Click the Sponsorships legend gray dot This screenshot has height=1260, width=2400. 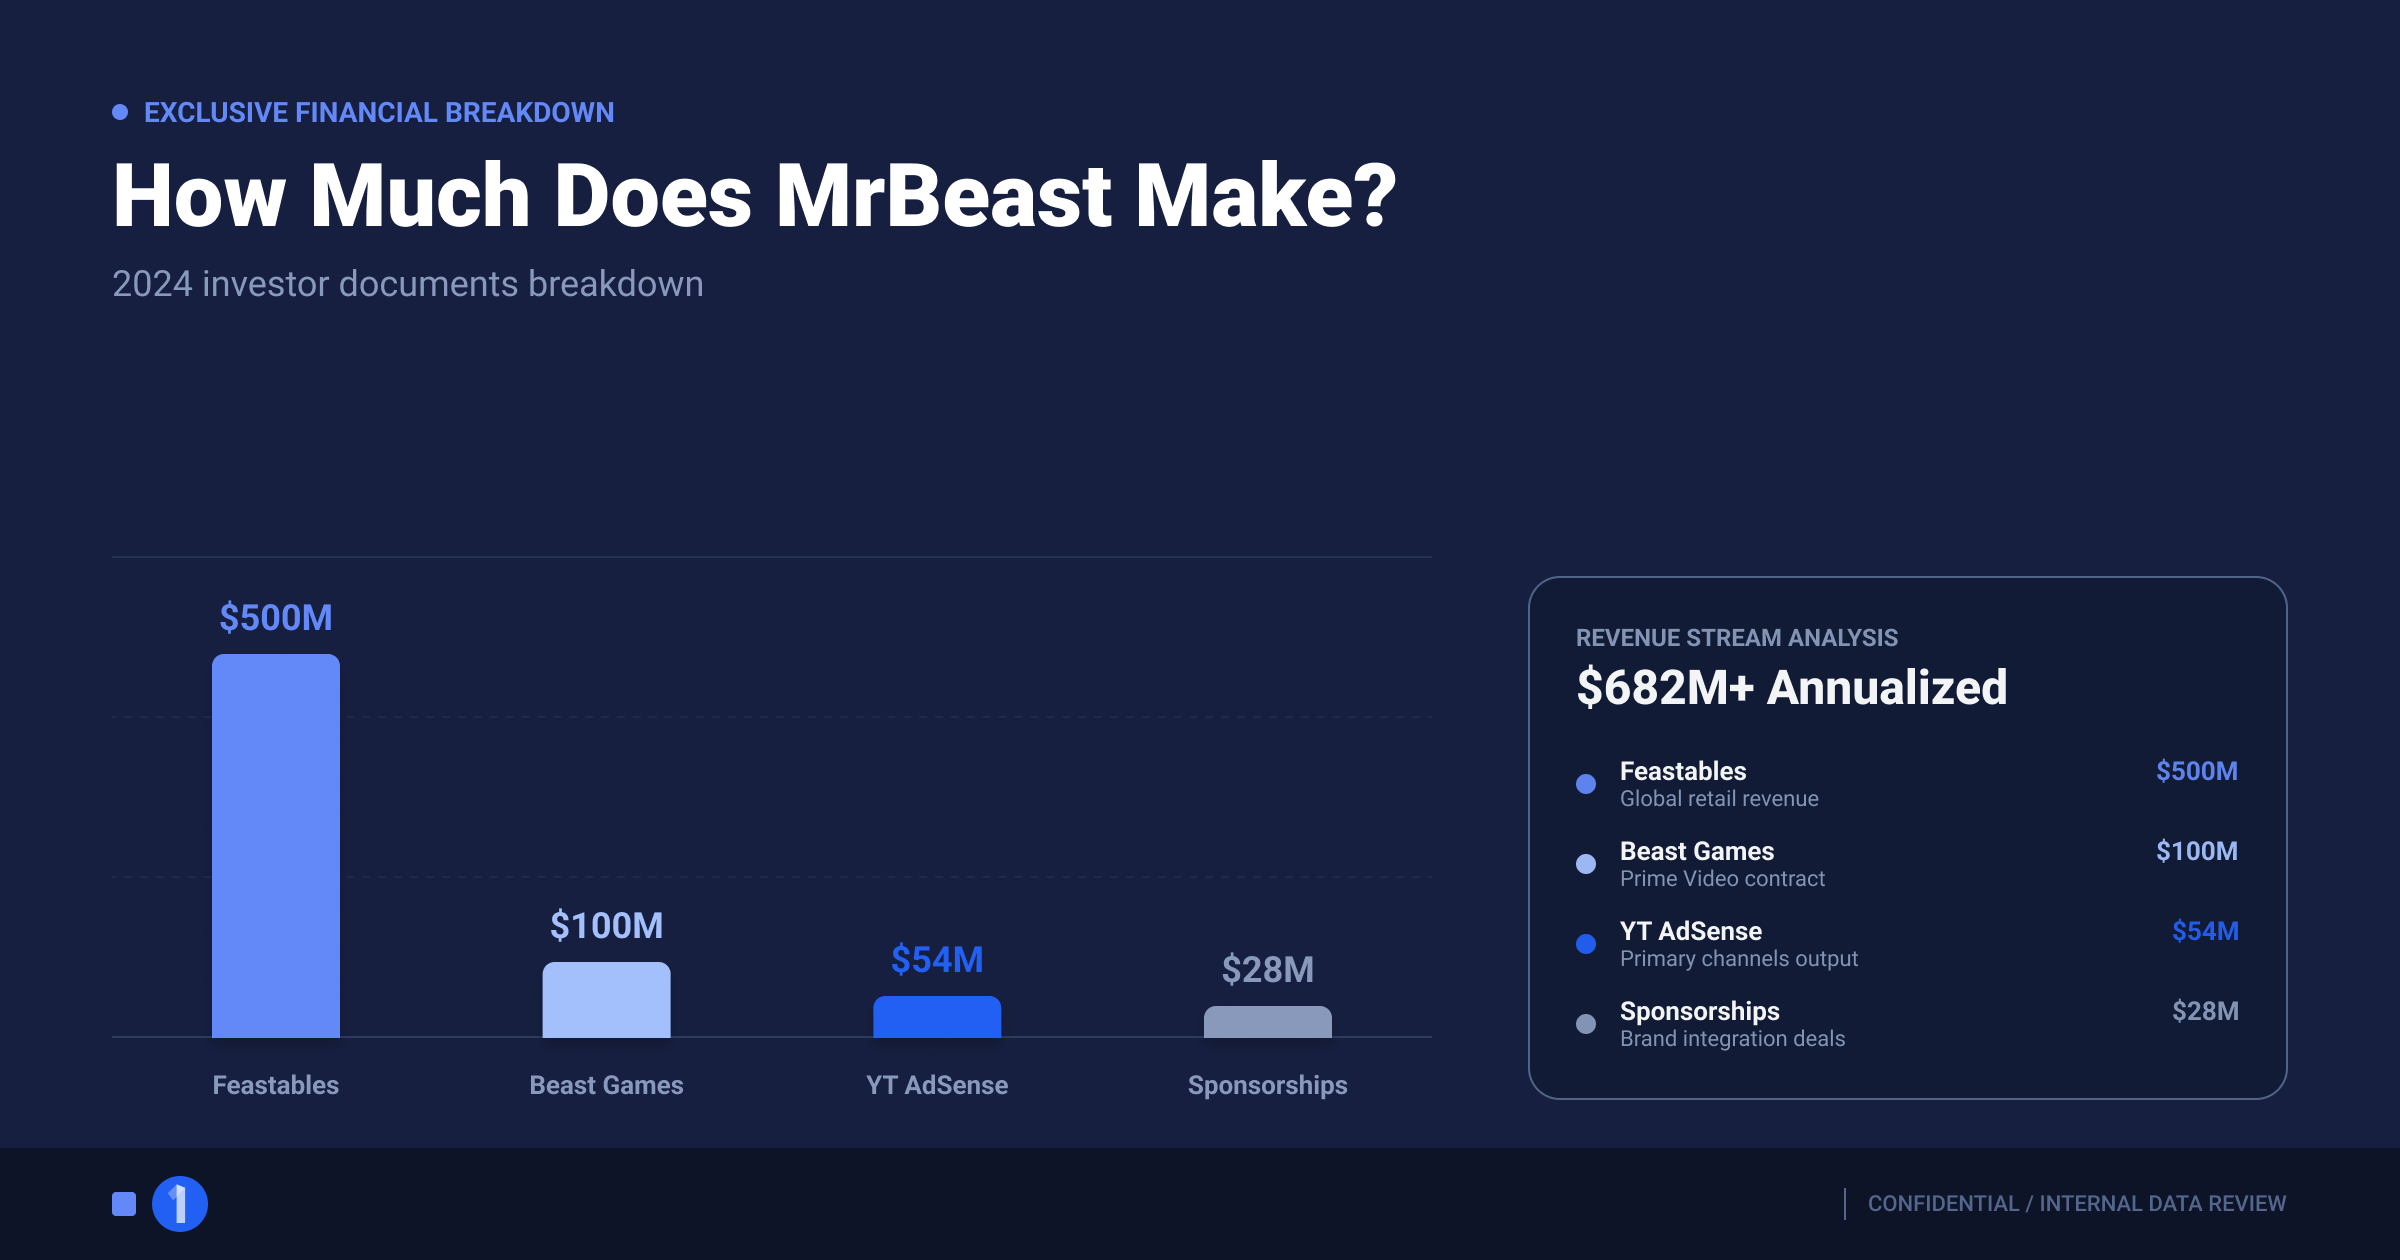(1586, 1024)
